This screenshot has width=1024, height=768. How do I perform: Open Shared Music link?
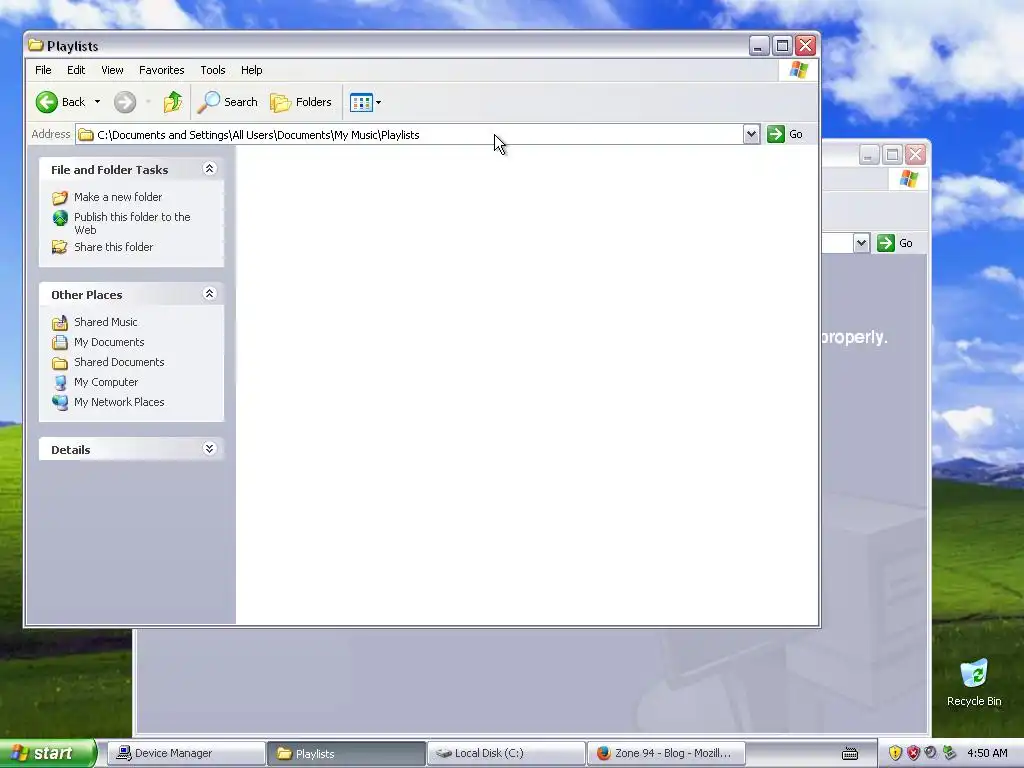106,322
